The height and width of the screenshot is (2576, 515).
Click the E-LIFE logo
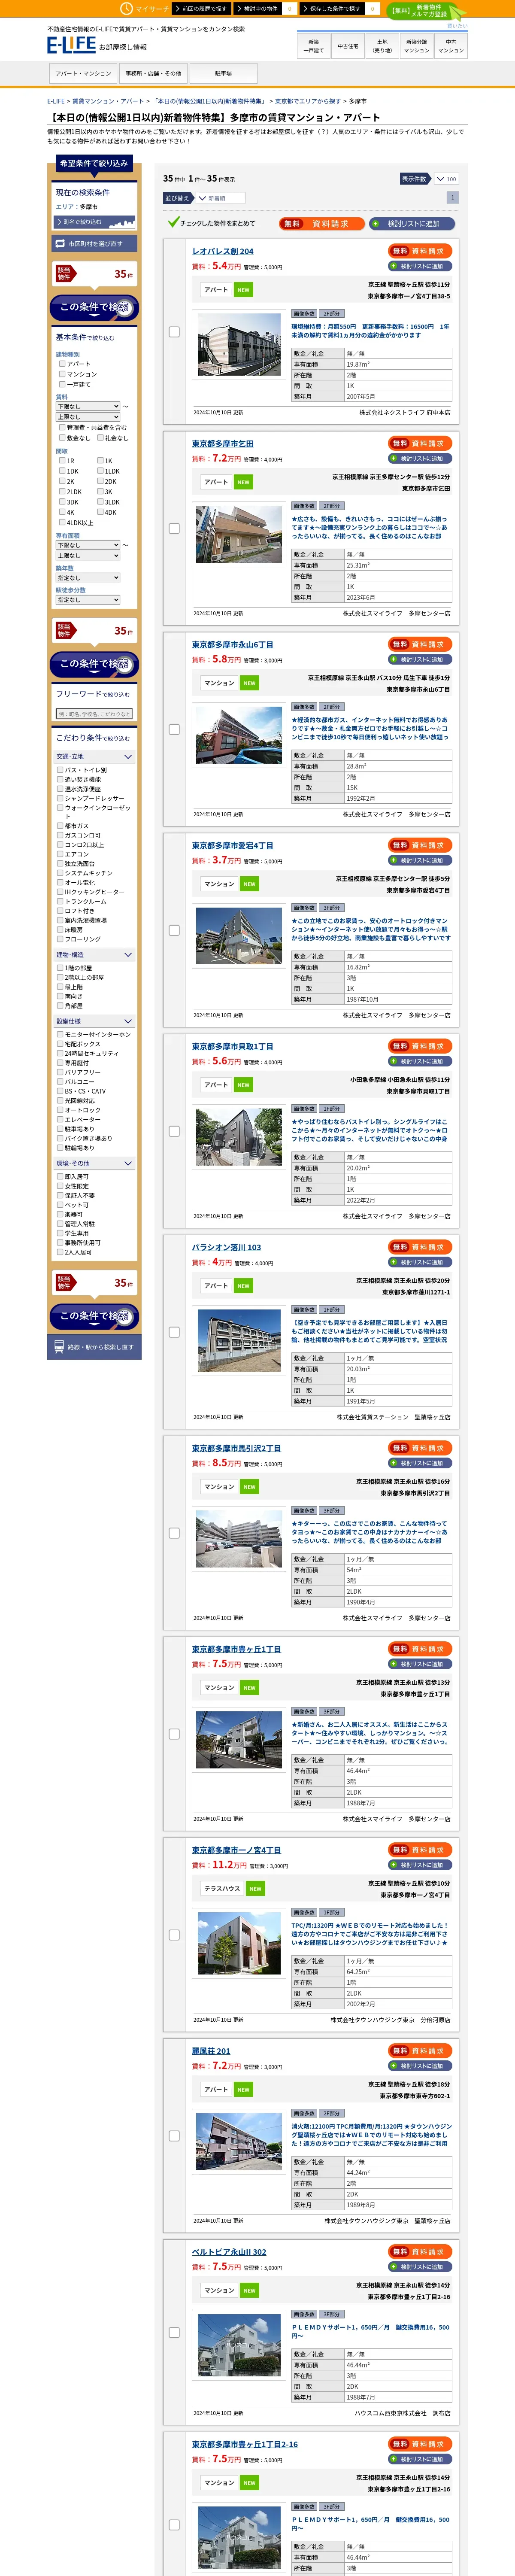[71, 45]
